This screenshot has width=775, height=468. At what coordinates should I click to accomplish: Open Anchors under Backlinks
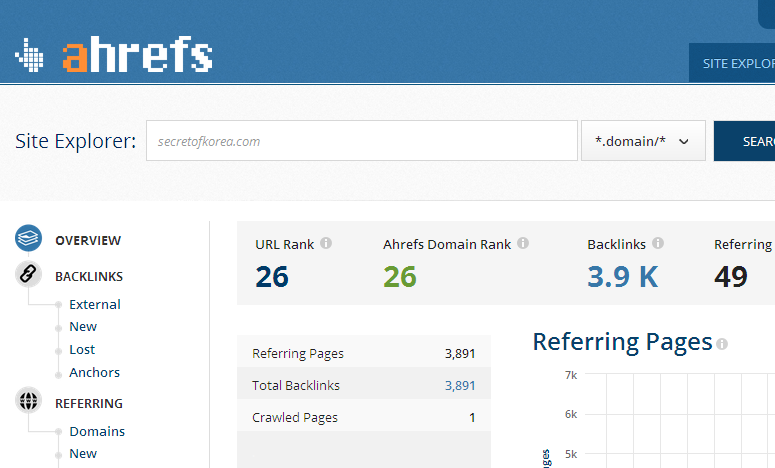tap(94, 373)
